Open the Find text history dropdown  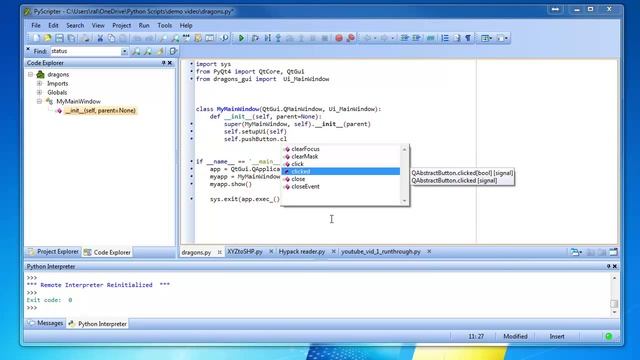tap(124, 51)
